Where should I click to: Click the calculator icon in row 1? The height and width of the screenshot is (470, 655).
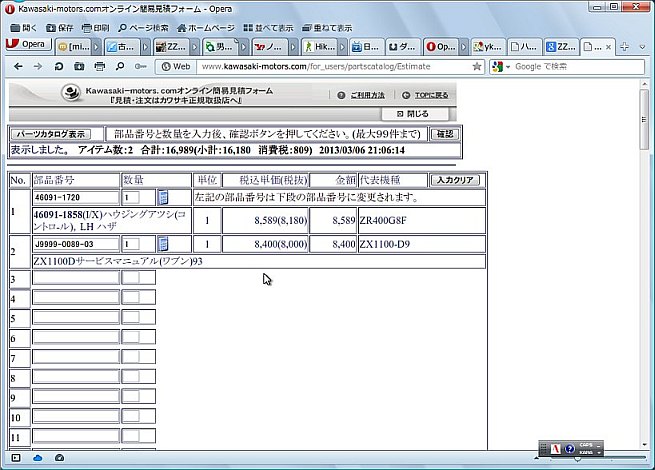pyautogui.click(x=163, y=197)
